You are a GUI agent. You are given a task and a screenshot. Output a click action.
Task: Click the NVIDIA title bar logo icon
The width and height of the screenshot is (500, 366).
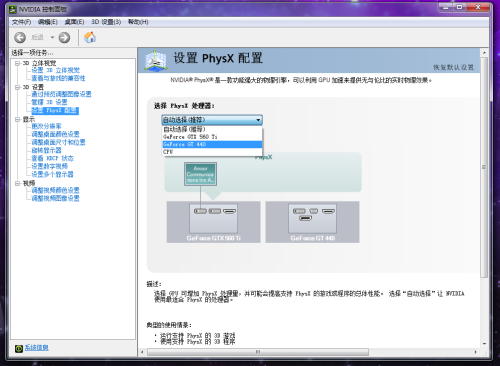pos(13,9)
